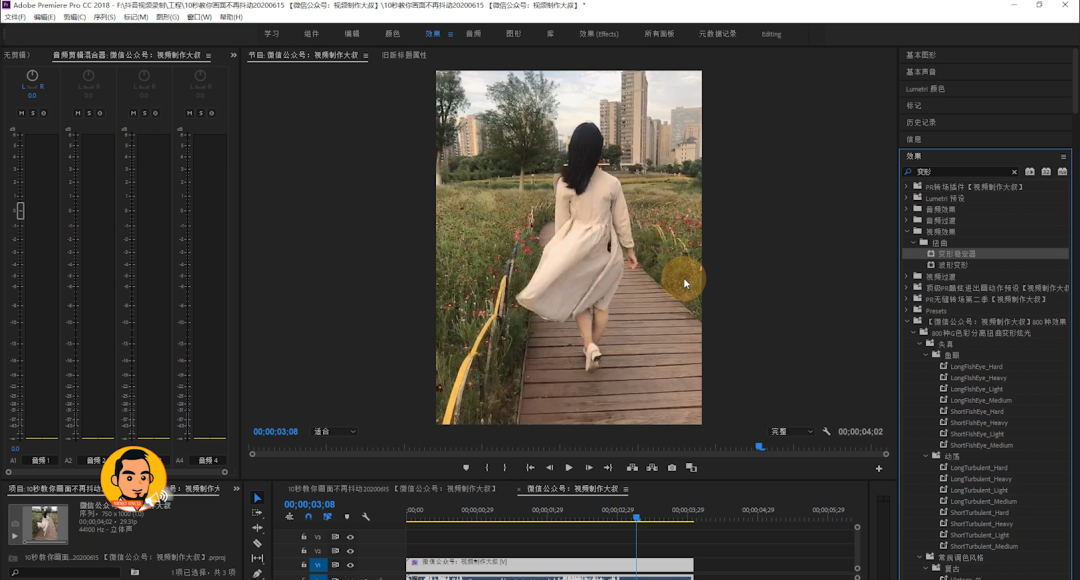Switch to Editing workspace tab

pyautogui.click(x=771, y=34)
